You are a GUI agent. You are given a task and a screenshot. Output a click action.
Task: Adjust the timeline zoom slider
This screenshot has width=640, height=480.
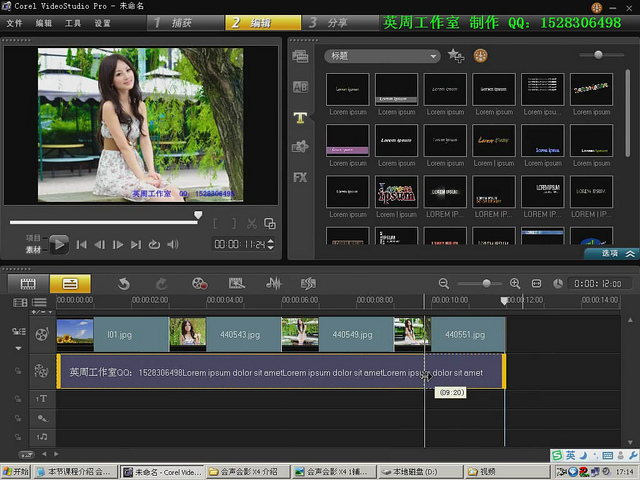pyautogui.click(x=486, y=283)
